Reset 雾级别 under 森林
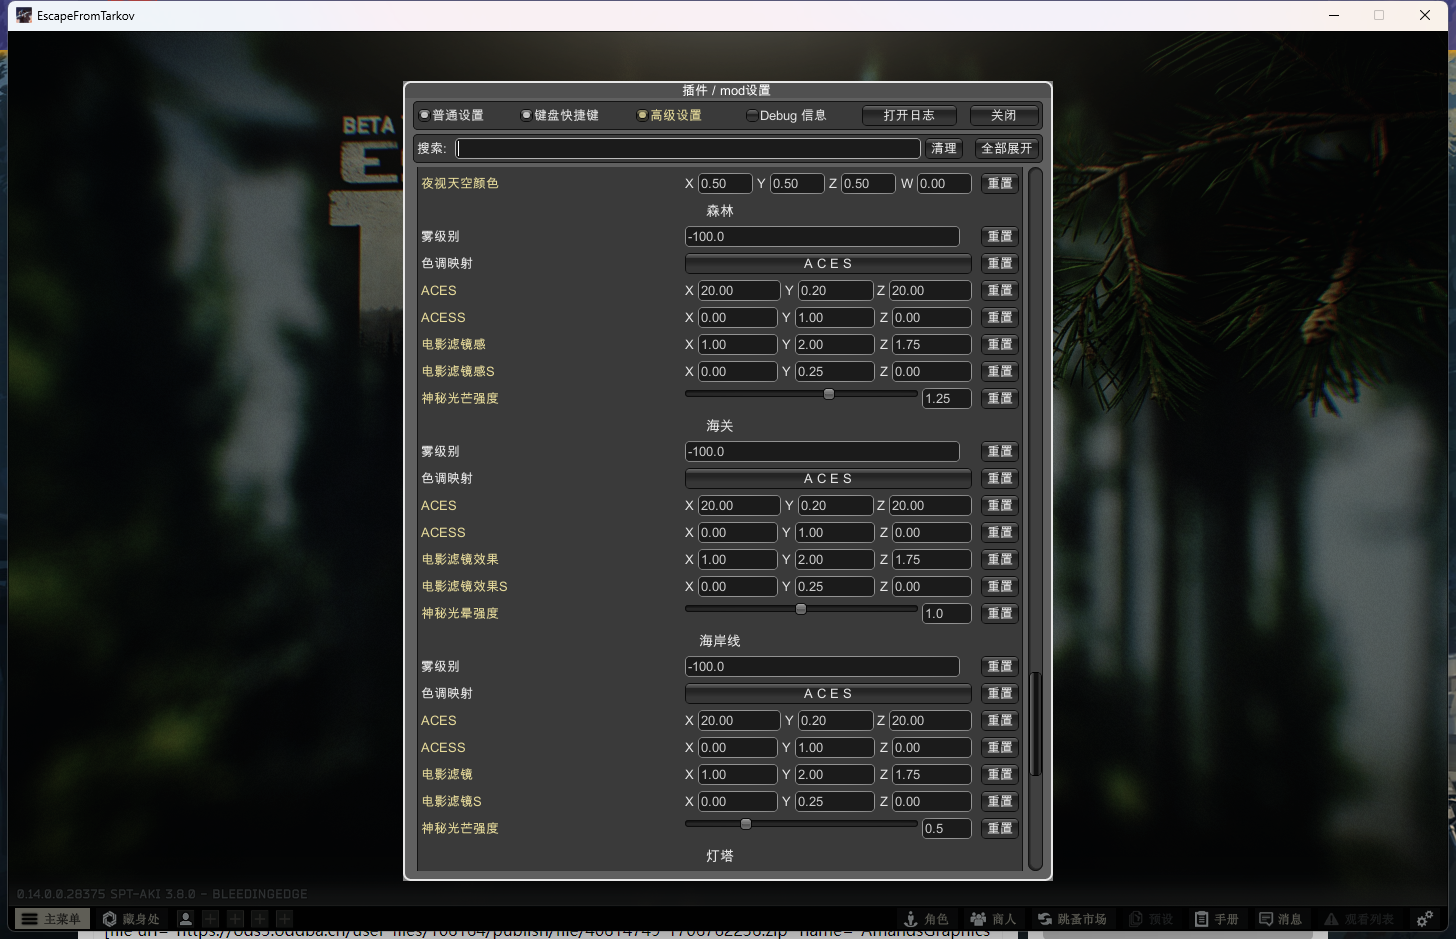This screenshot has width=1456, height=939. (1000, 236)
